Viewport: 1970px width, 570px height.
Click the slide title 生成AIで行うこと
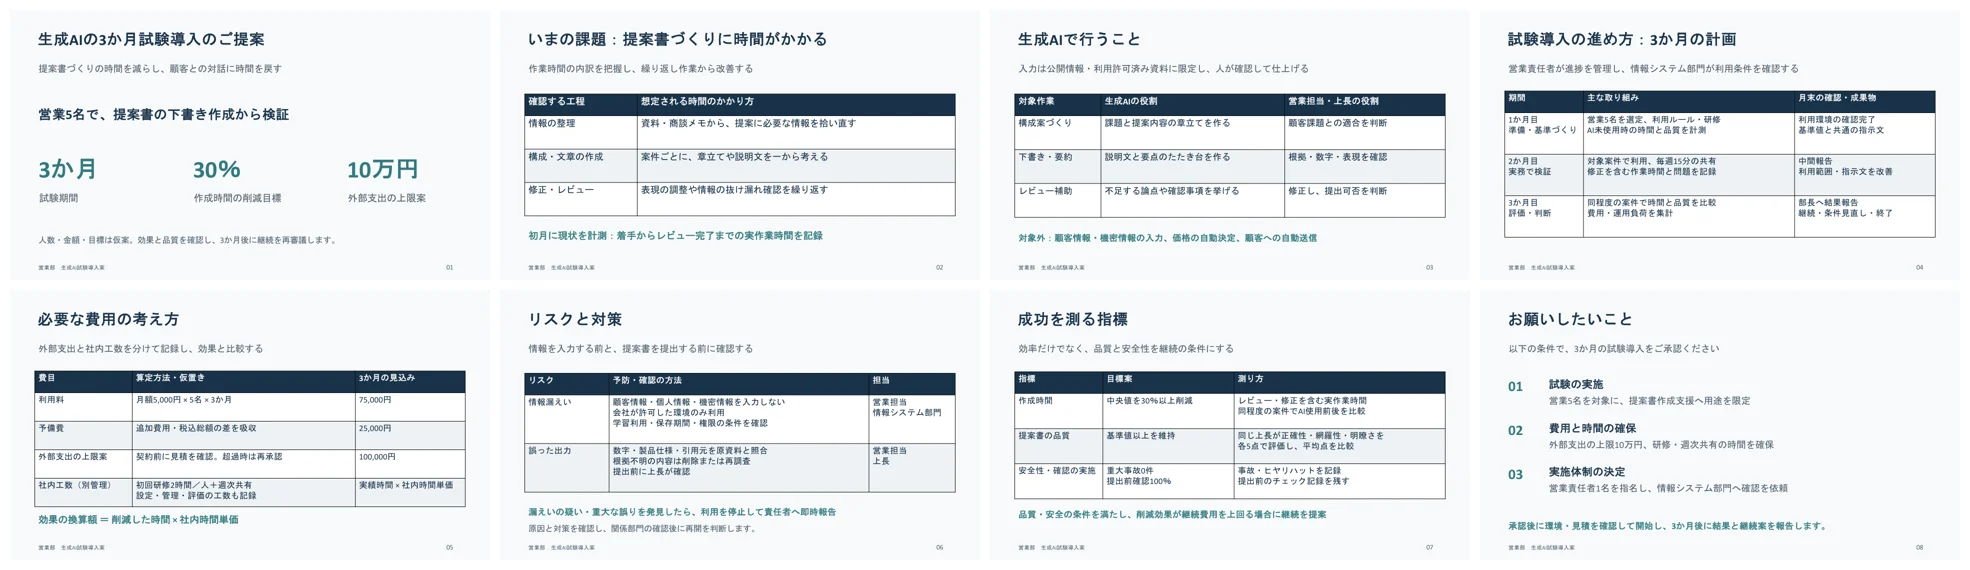[x=1079, y=40]
